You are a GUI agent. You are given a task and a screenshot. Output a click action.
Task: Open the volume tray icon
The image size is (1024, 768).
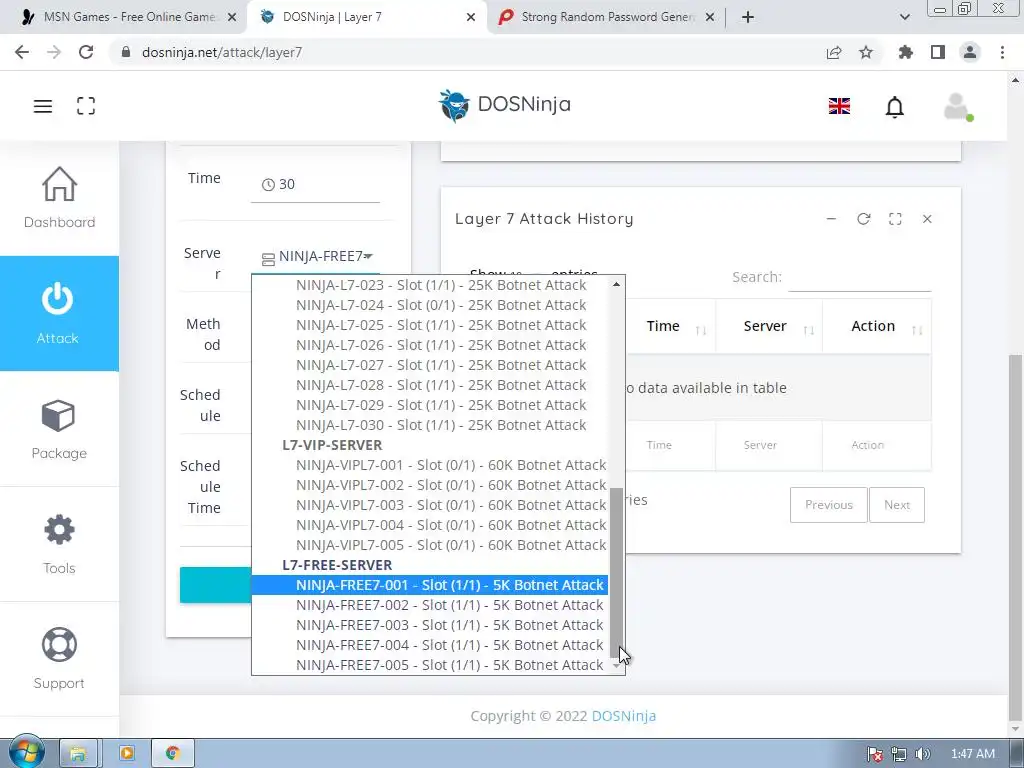coord(922,754)
